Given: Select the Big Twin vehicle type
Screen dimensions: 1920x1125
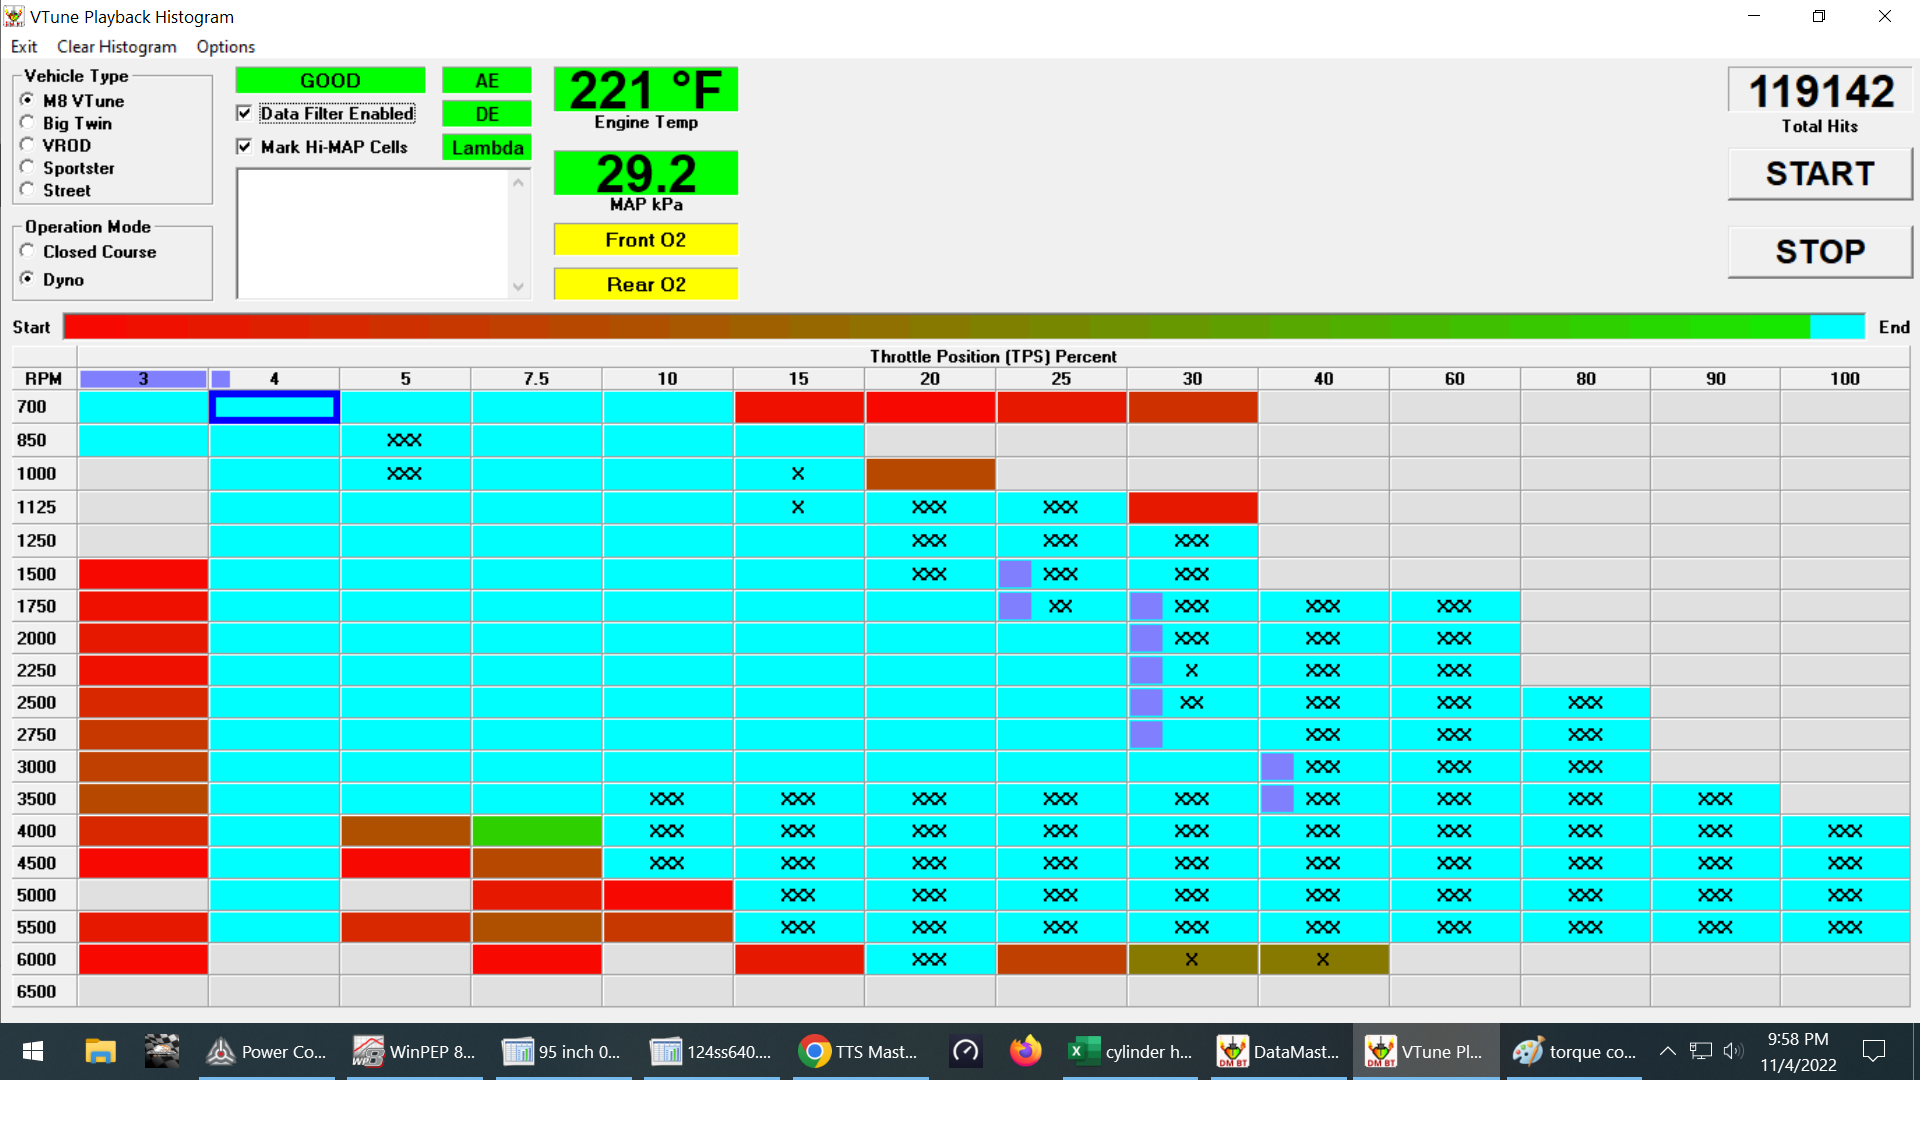Looking at the screenshot, I should click(x=28, y=122).
